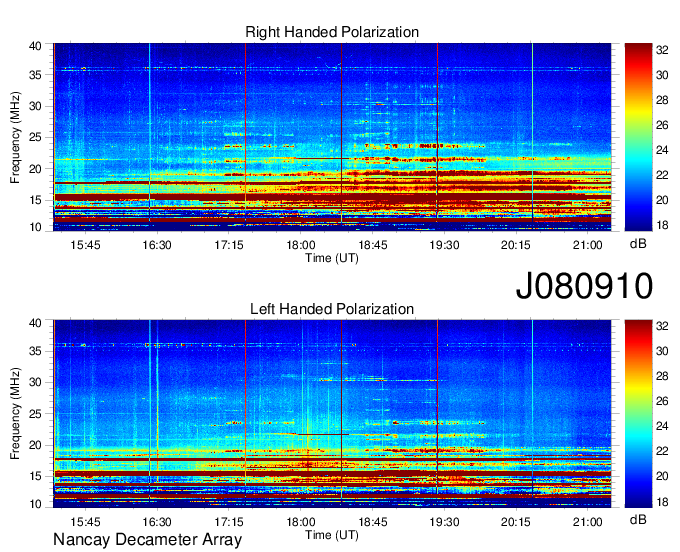Screen dimensions: 680x552
Task: Click the 20 value on the bottom colorbar
Action: click(662, 476)
